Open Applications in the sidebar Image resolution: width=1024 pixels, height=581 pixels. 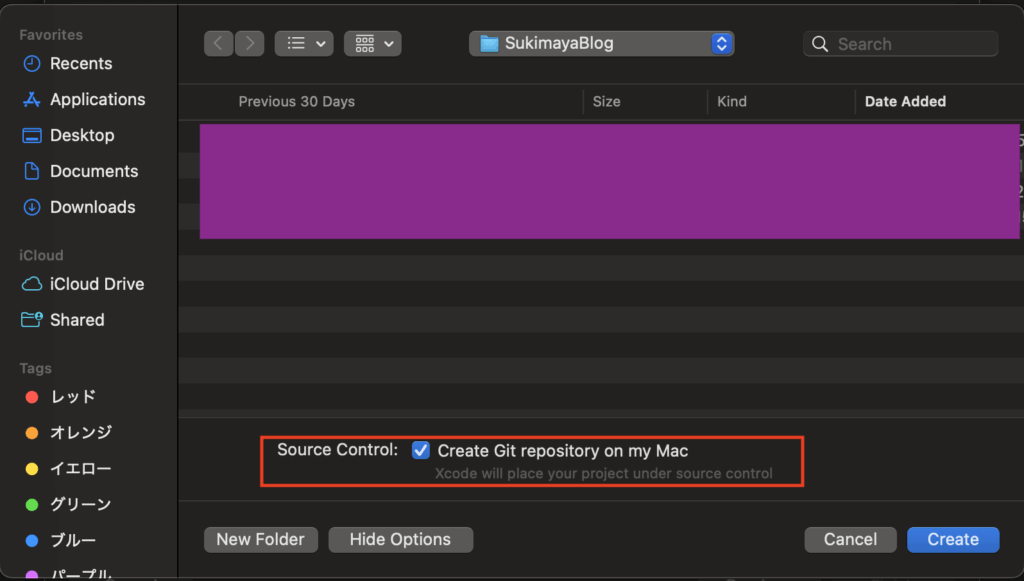click(84, 99)
